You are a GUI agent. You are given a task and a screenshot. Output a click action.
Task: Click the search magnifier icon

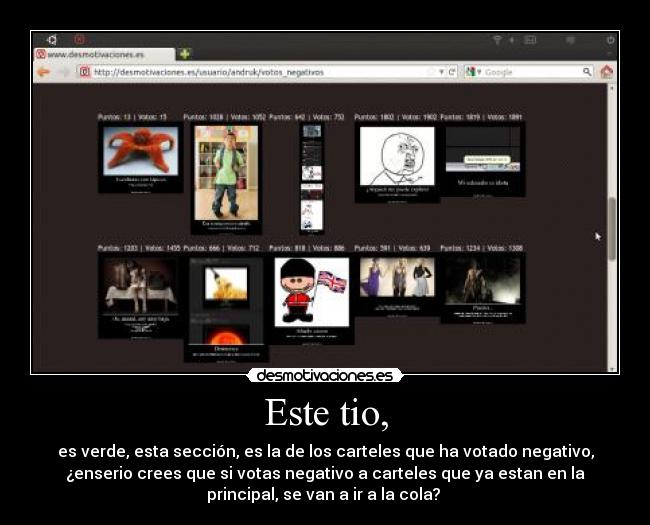(588, 72)
